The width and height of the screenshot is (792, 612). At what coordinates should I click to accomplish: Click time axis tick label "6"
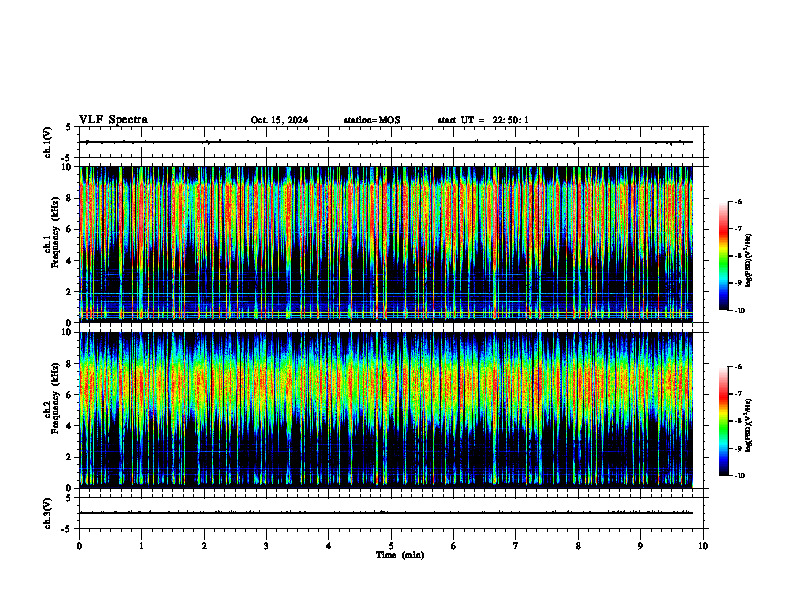(453, 546)
